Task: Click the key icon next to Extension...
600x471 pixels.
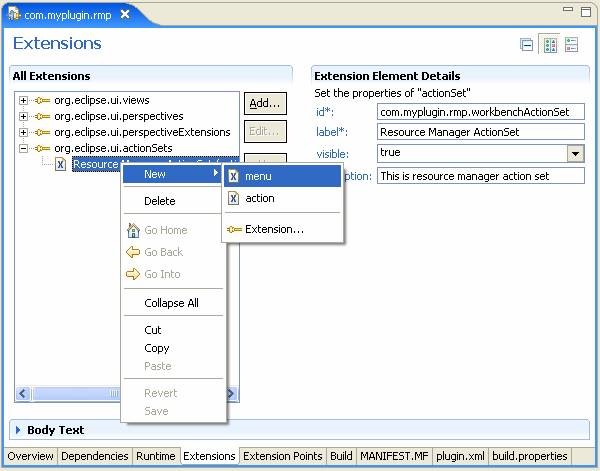Action: point(234,229)
